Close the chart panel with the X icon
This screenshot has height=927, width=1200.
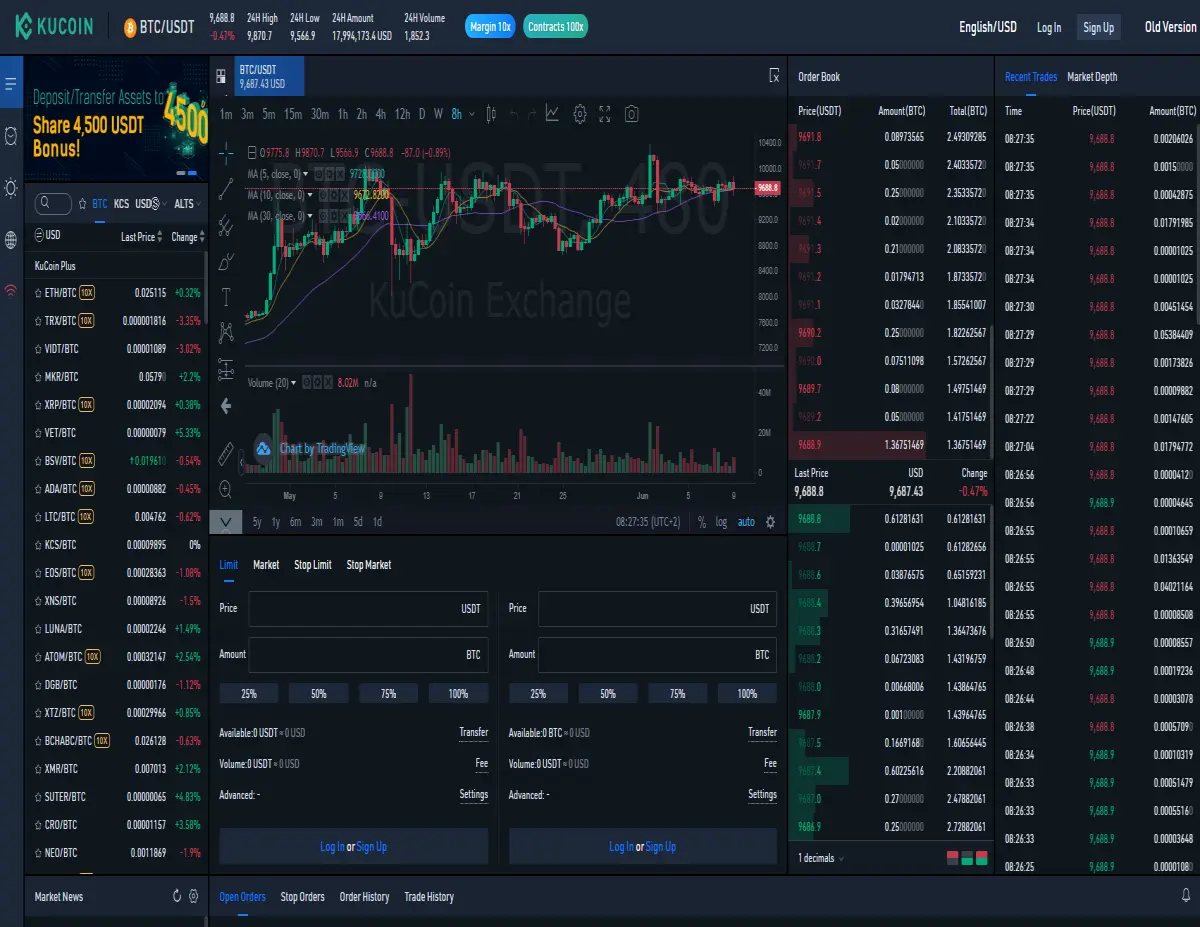point(774,75)
